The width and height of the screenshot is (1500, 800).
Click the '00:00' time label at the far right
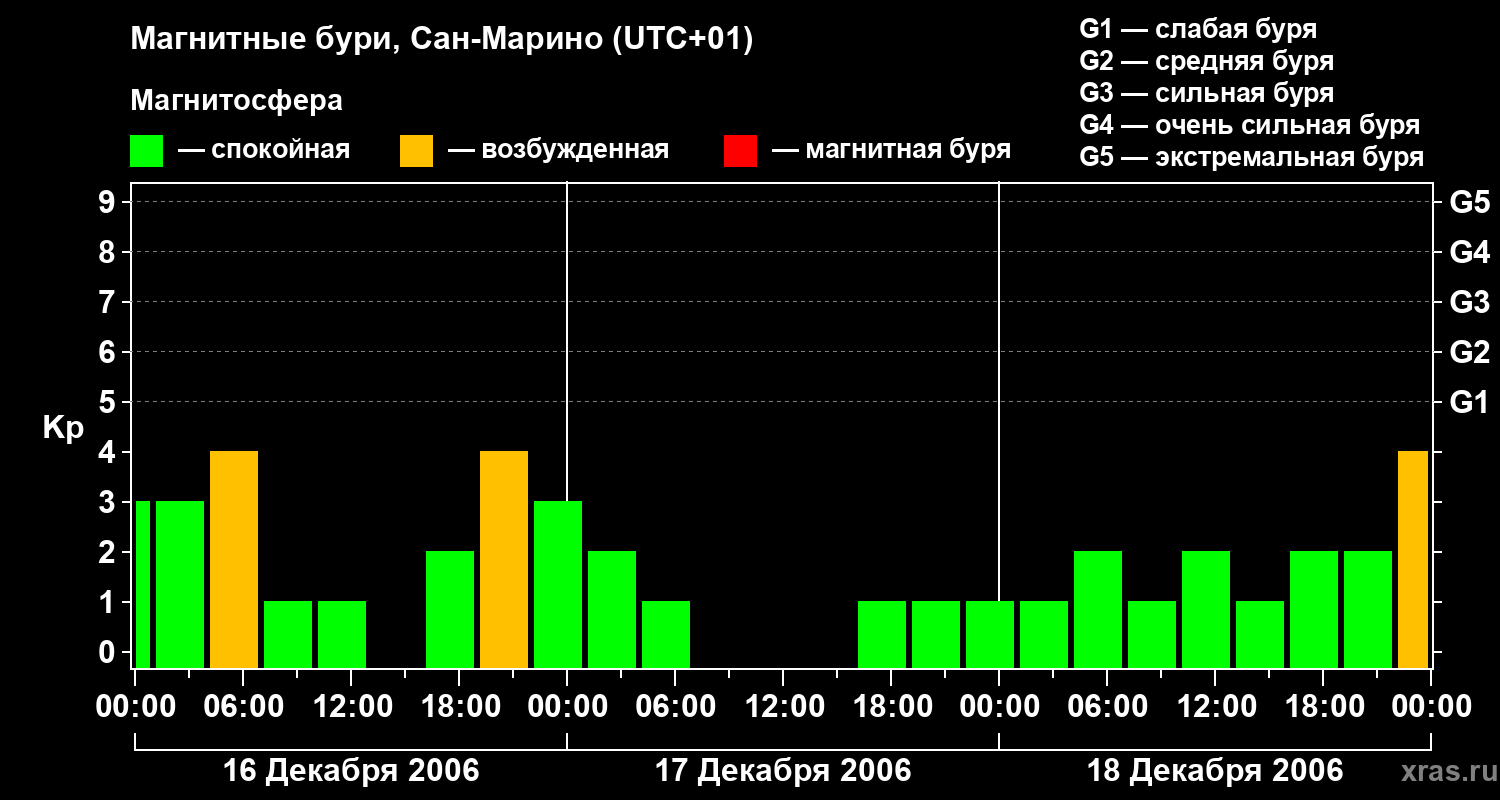pyautogui.click(x=1431, y=707)
